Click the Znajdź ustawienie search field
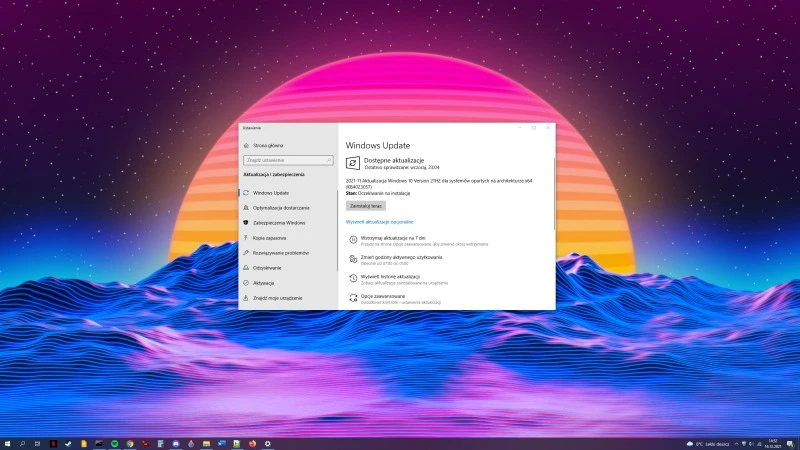 [x=288, y=160]
